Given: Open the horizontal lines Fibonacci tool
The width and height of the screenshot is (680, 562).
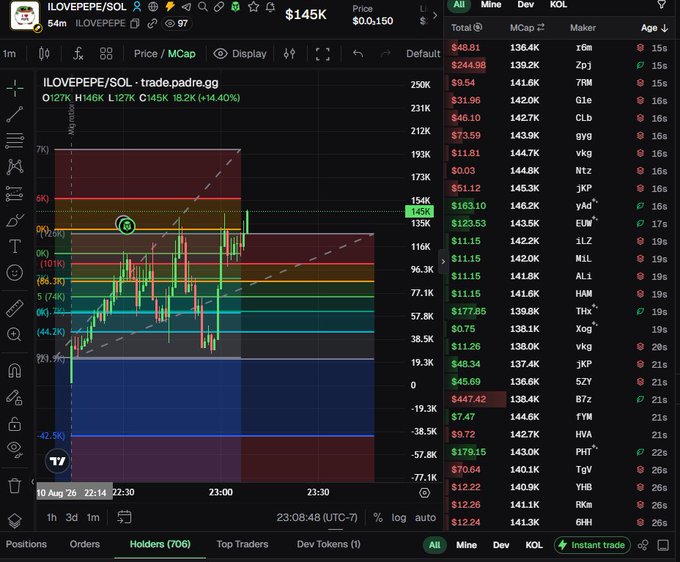Looking at the screenshot, I should [15, 140].
